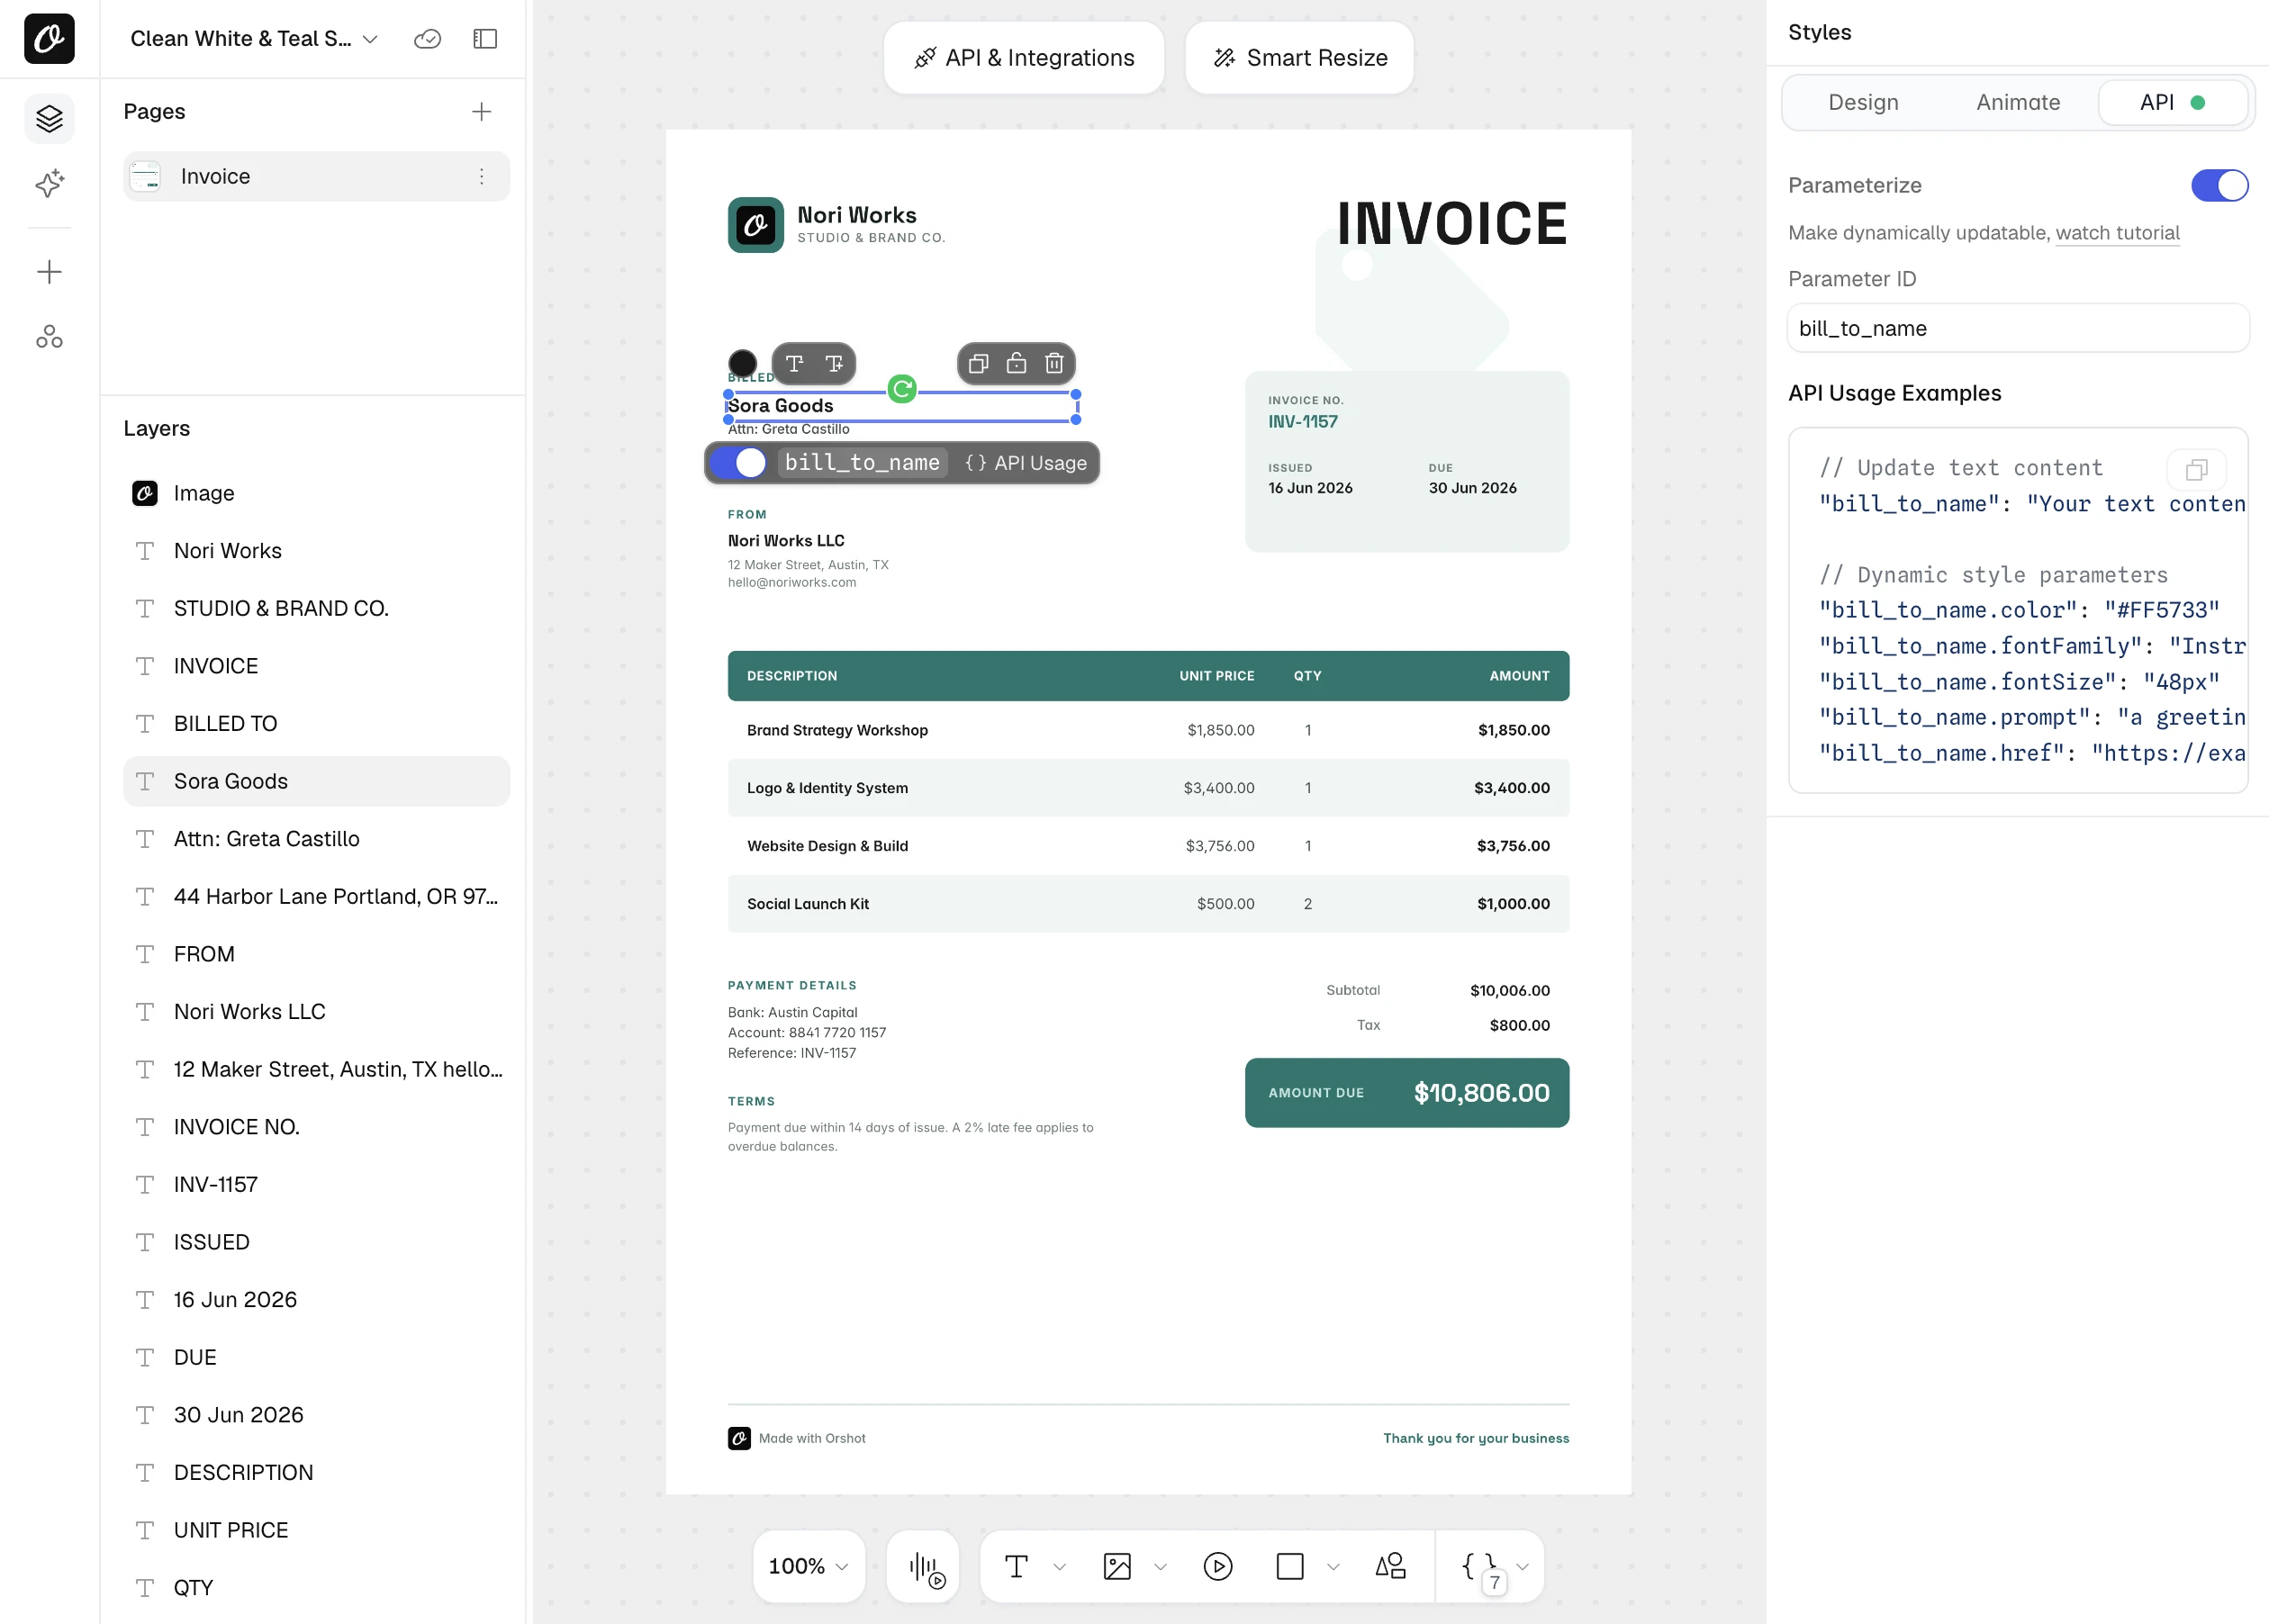2269x1624 pixels.
Task: Open the Layers panel icon in sidebar
Action: [49, 119]
